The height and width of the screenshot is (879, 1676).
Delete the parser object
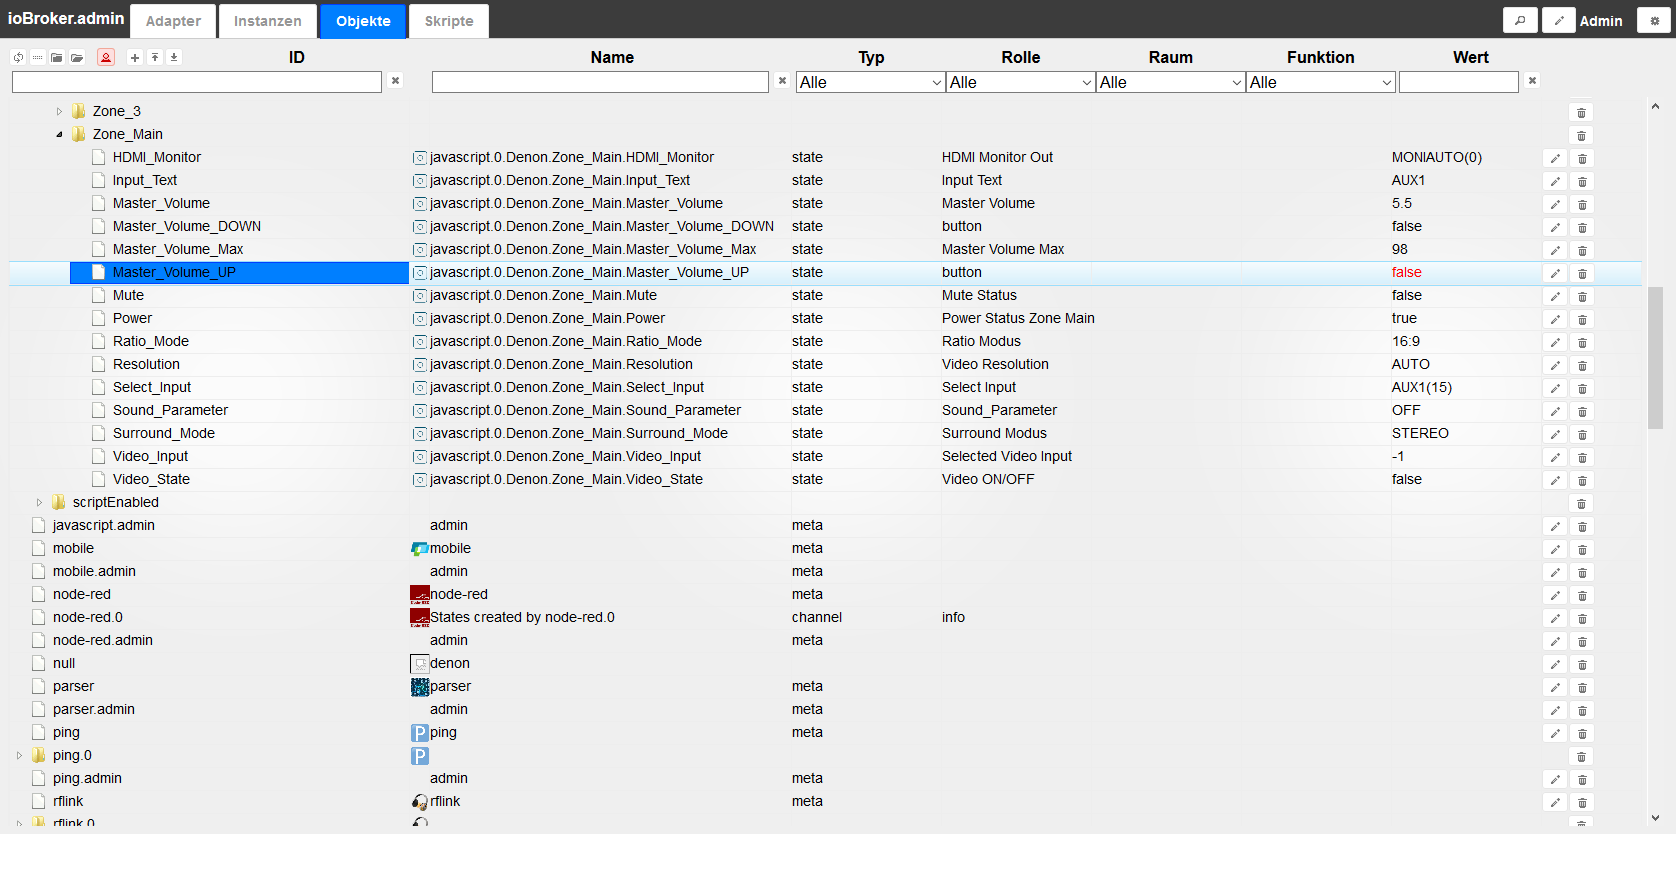tap(1582, 687)
